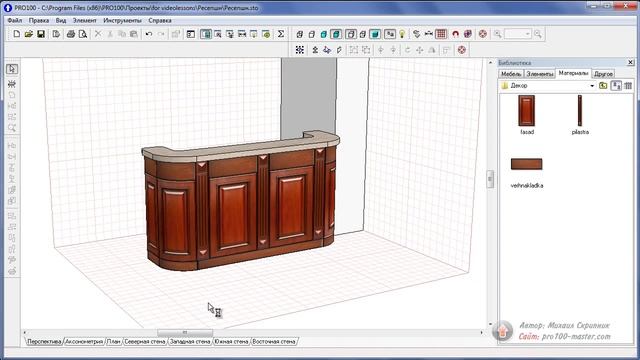
Task: Switch to the План view tab
Action: (113, 341)
